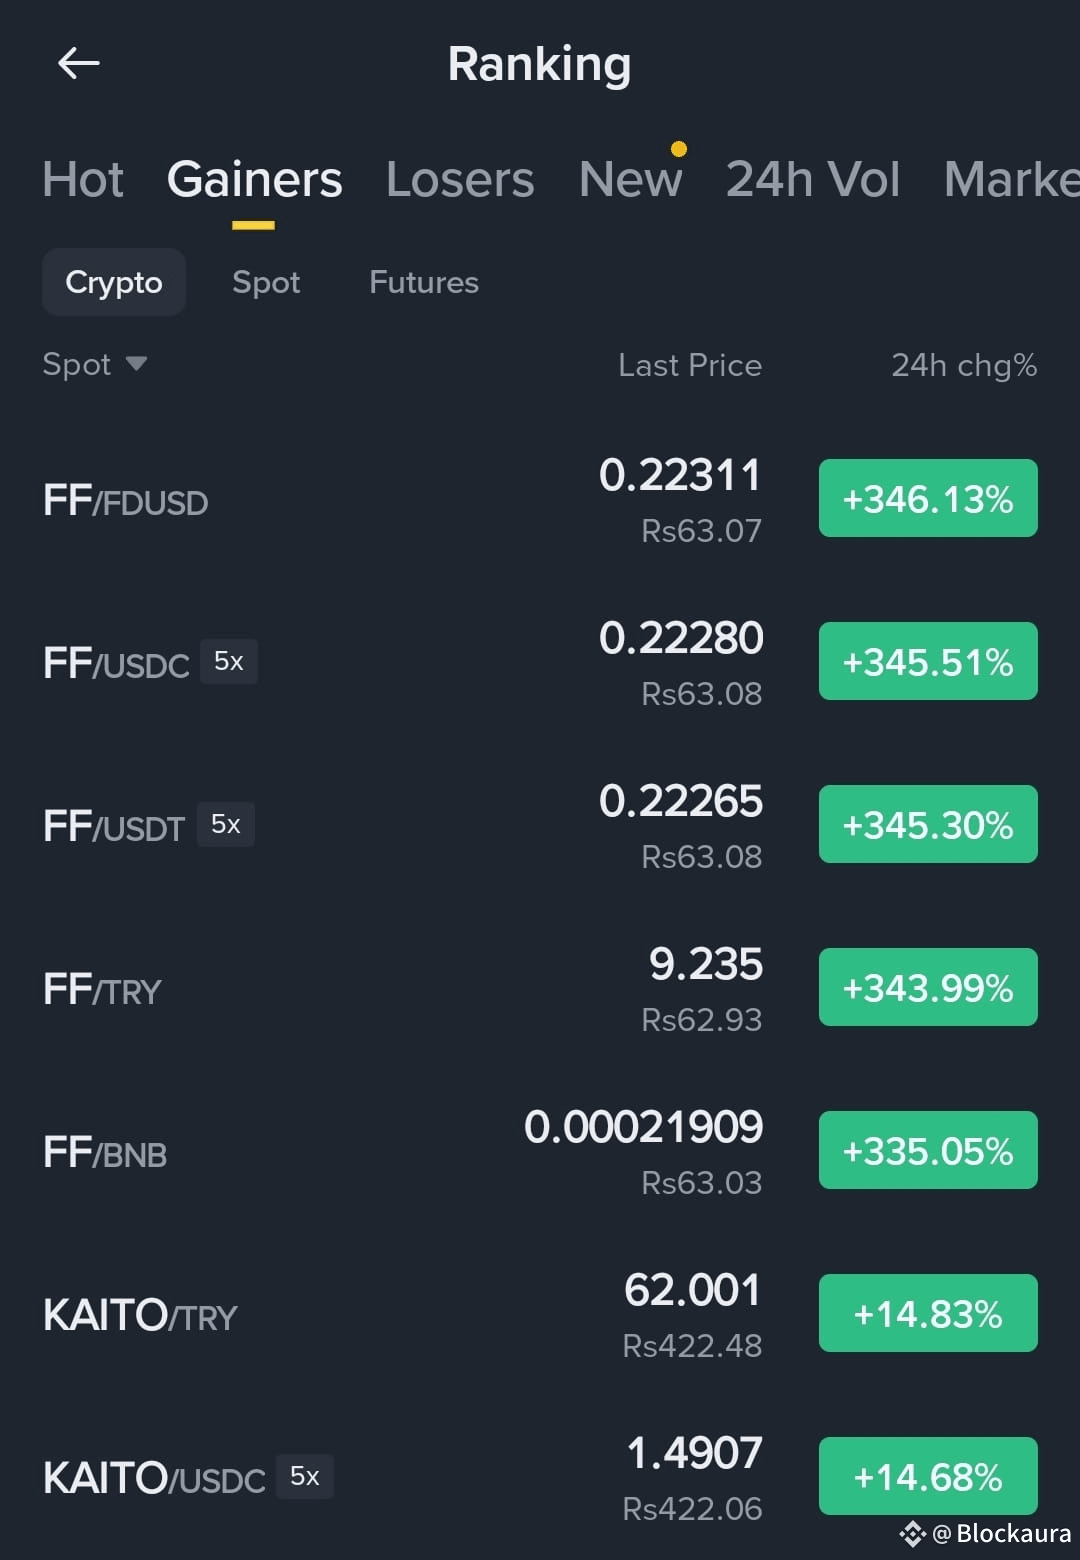Click the Binance logo by Blockaura watermark
1080x1560 pixels.
(912, 1533)
